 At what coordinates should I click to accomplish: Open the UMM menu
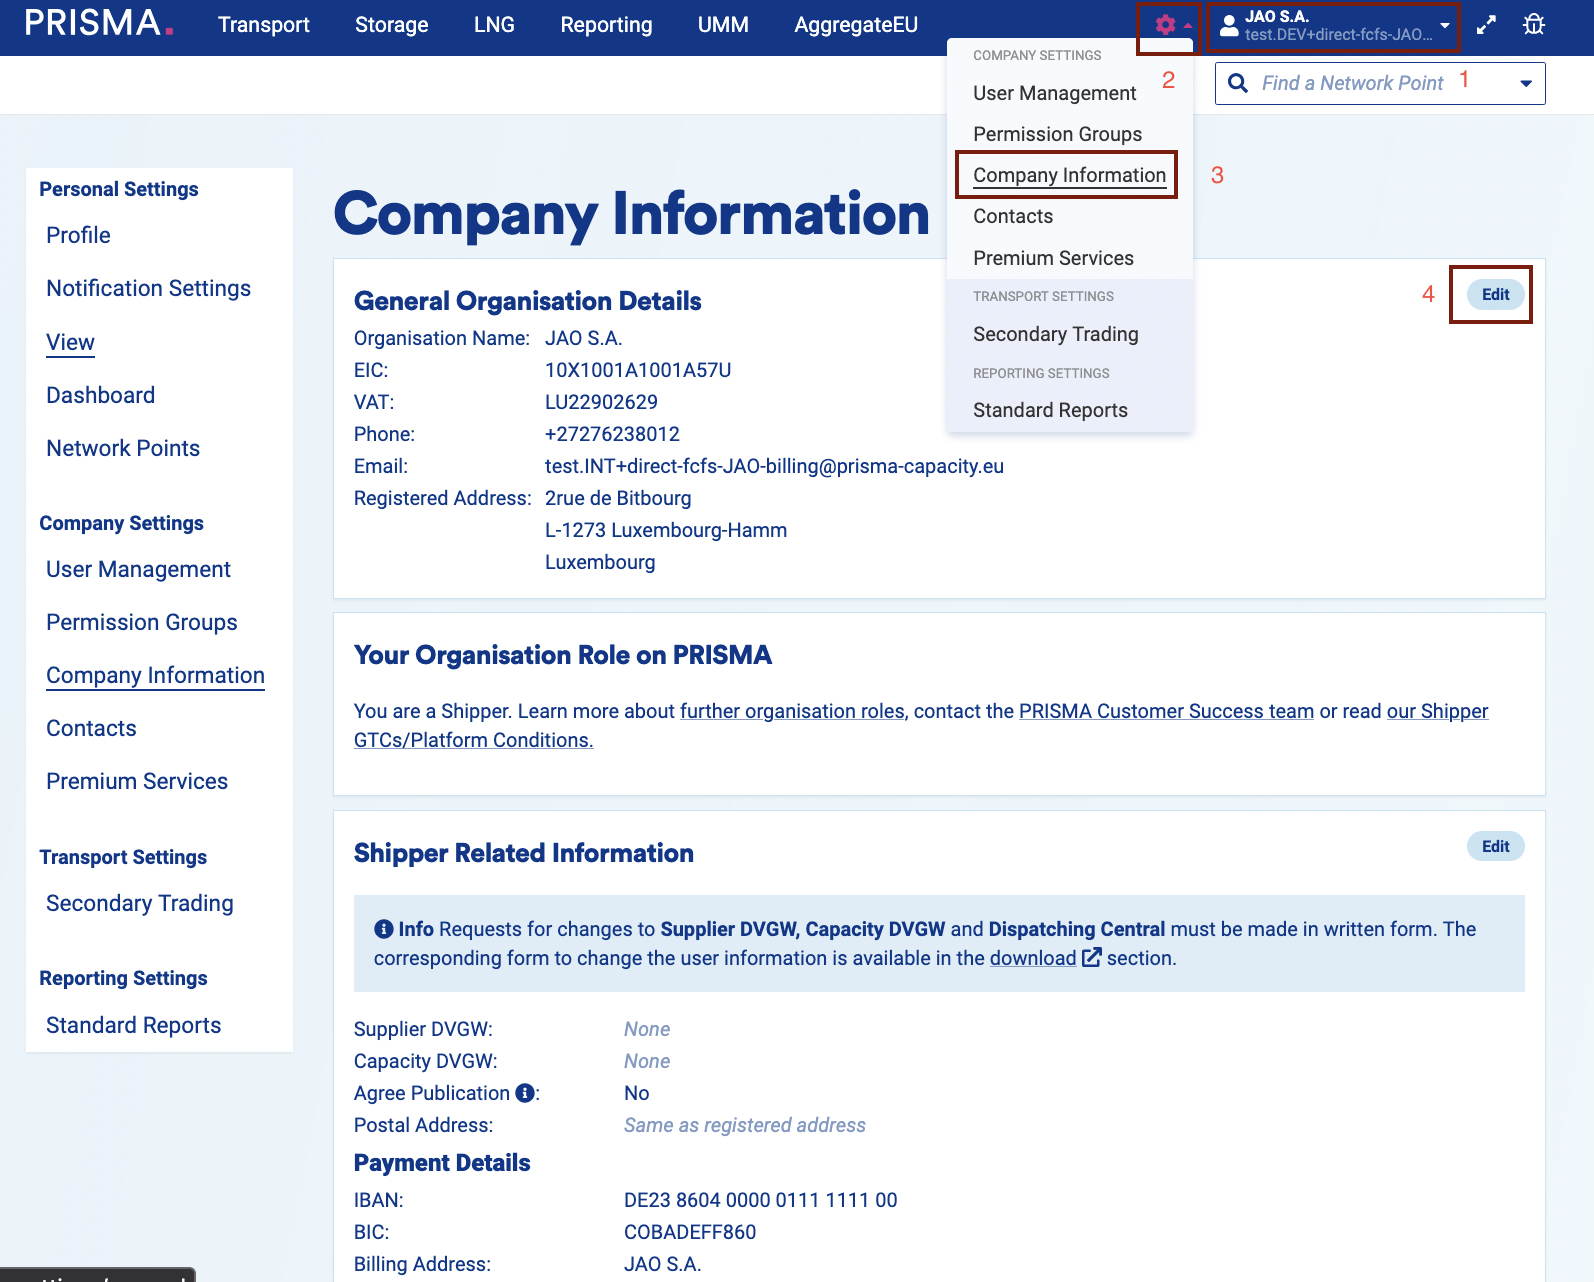(x=723, y=25)
